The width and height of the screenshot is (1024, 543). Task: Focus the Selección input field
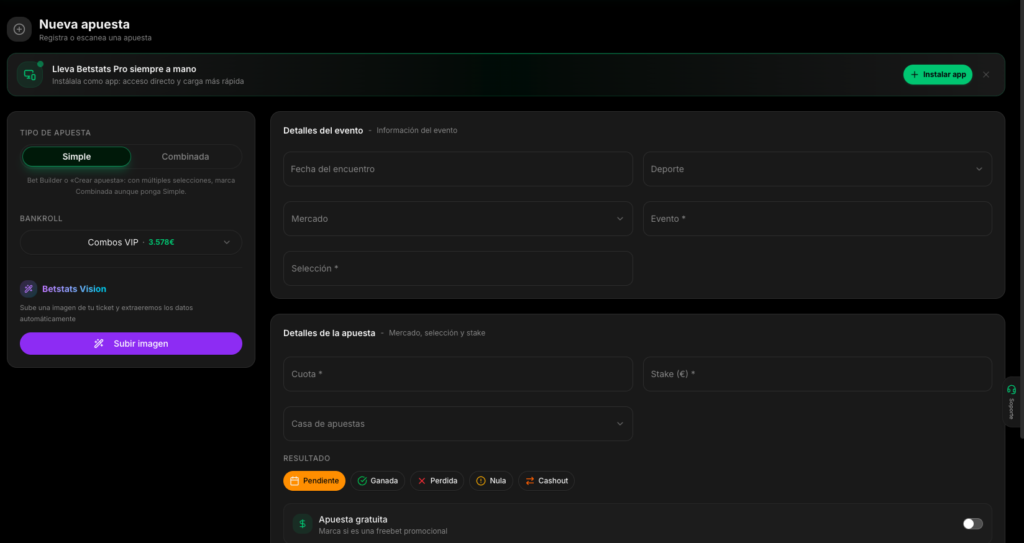tap(458, 269)
